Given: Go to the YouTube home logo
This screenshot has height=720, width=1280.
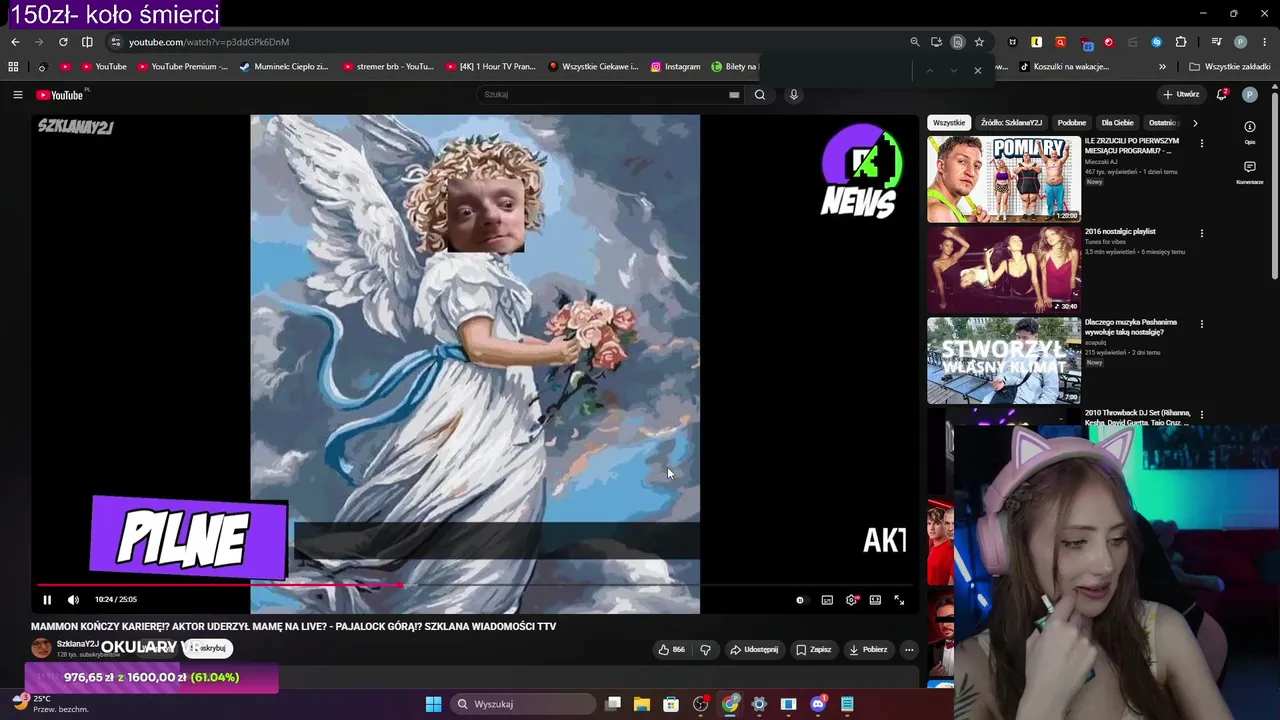Looking at the screenshot, I should (x=60, y=95).
